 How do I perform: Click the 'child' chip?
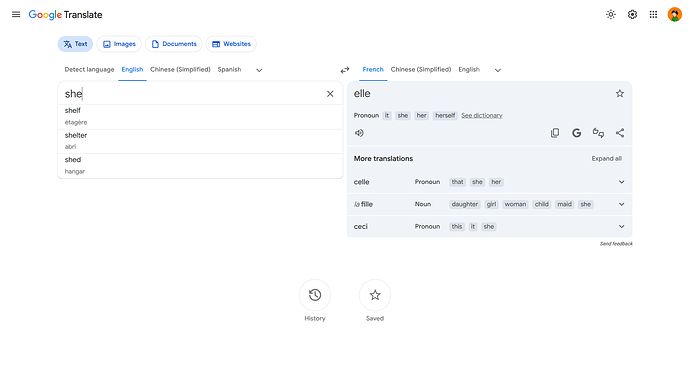coord(542,204)
